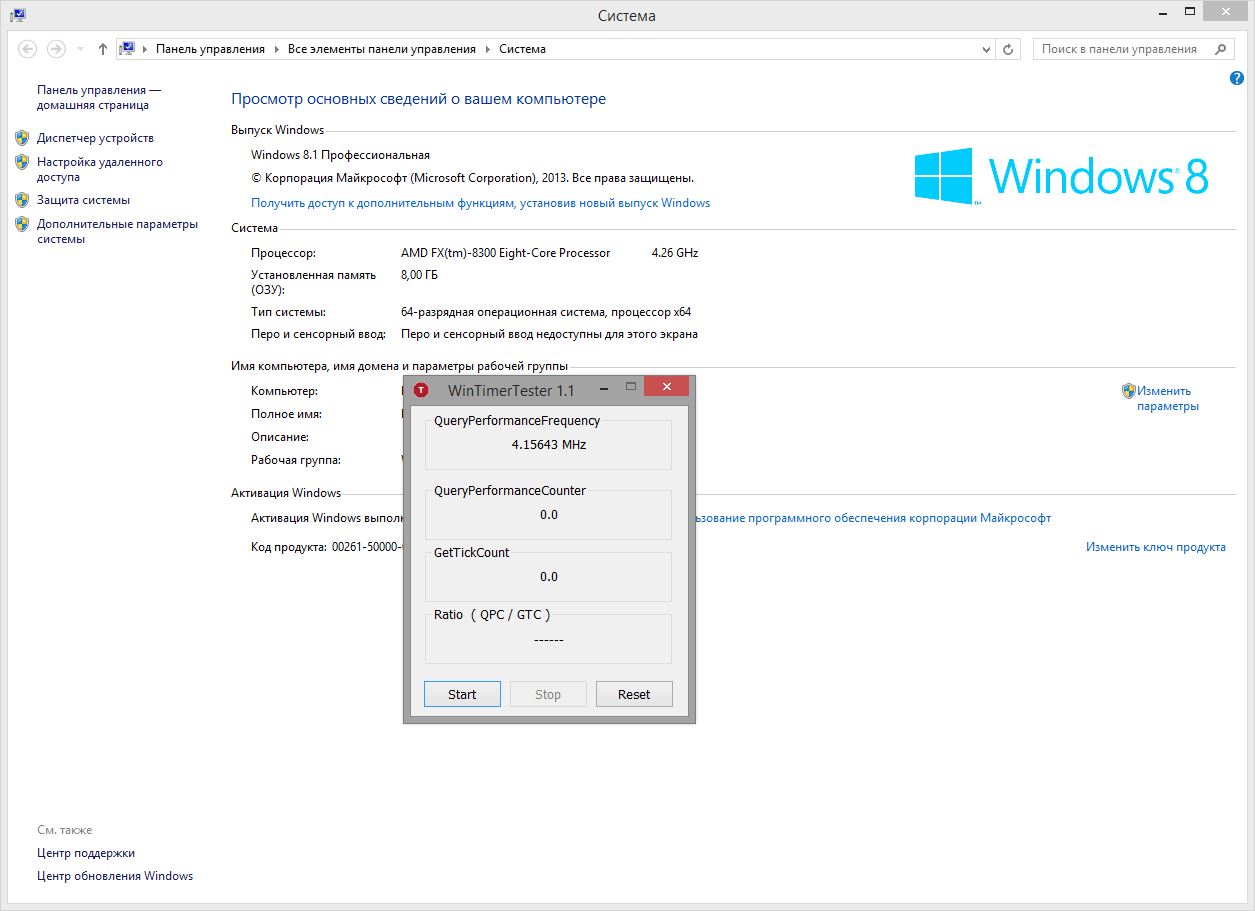Reset the WinTimerTester counters
The height and width of the screenshot is (911, 1255).
tap(634, 694)
